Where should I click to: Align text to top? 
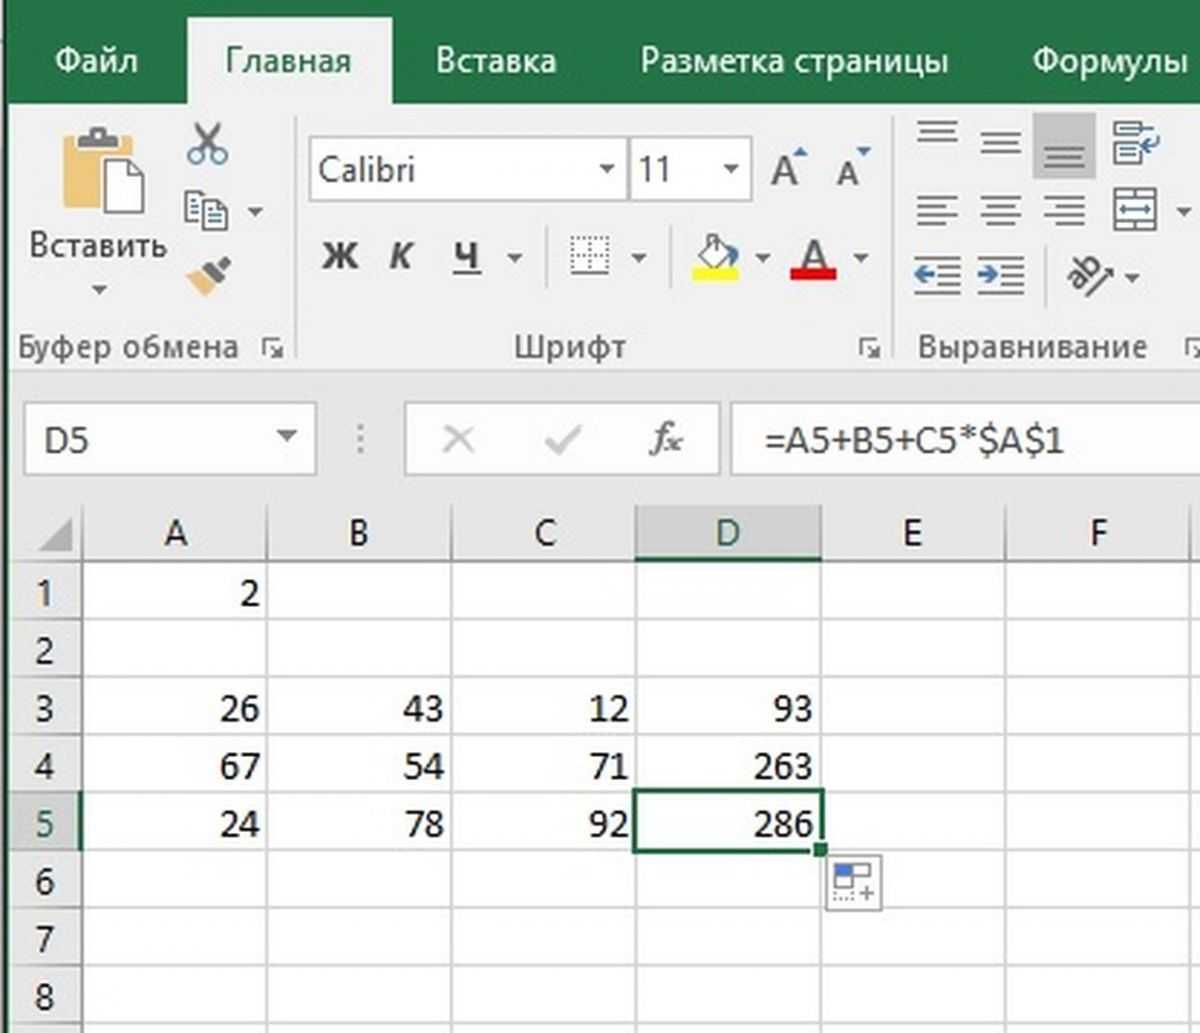pyautogui.click(x=937, y=134)
